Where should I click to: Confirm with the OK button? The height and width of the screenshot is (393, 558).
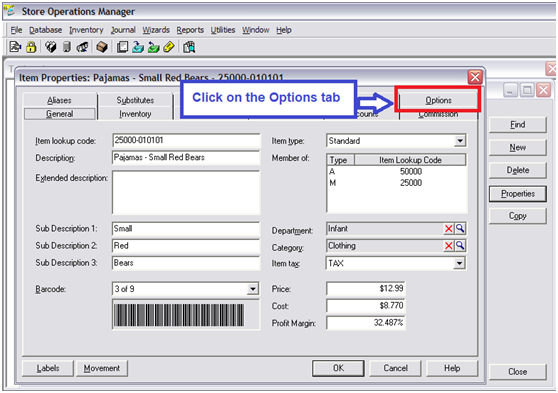pyautogui.click(x=338, y=368)
